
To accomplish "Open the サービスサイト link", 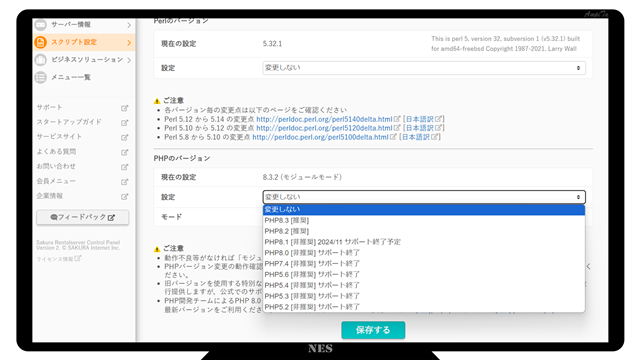I will click(x=59, y=137).
